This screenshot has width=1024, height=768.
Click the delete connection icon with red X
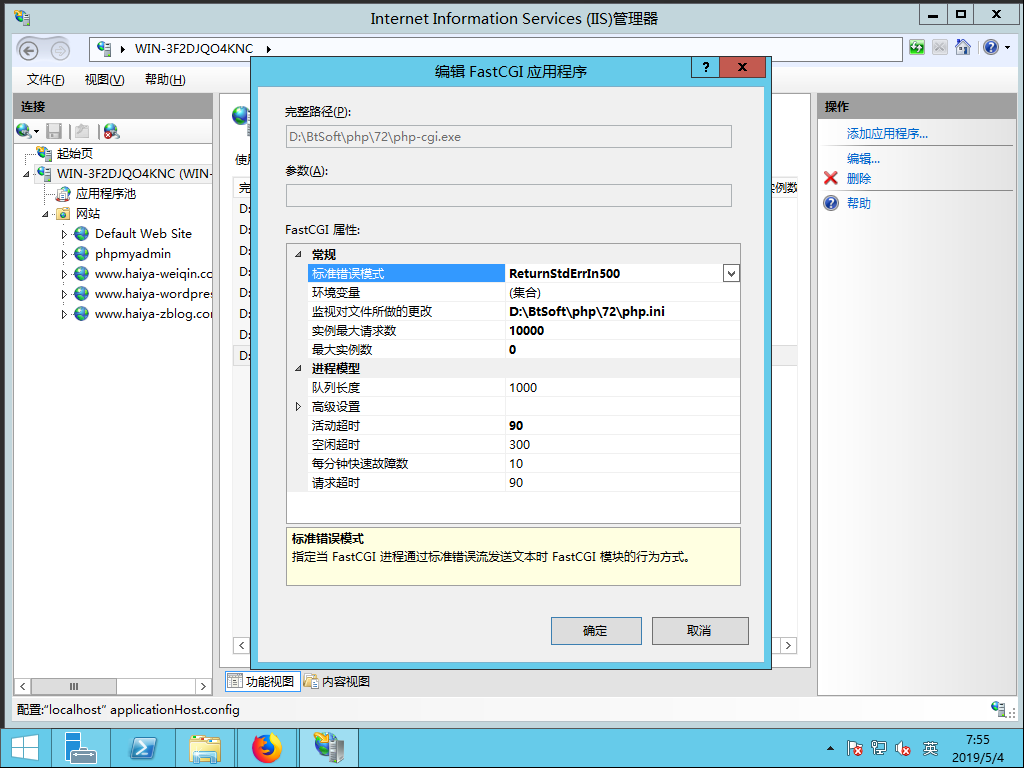pos(111,131)
